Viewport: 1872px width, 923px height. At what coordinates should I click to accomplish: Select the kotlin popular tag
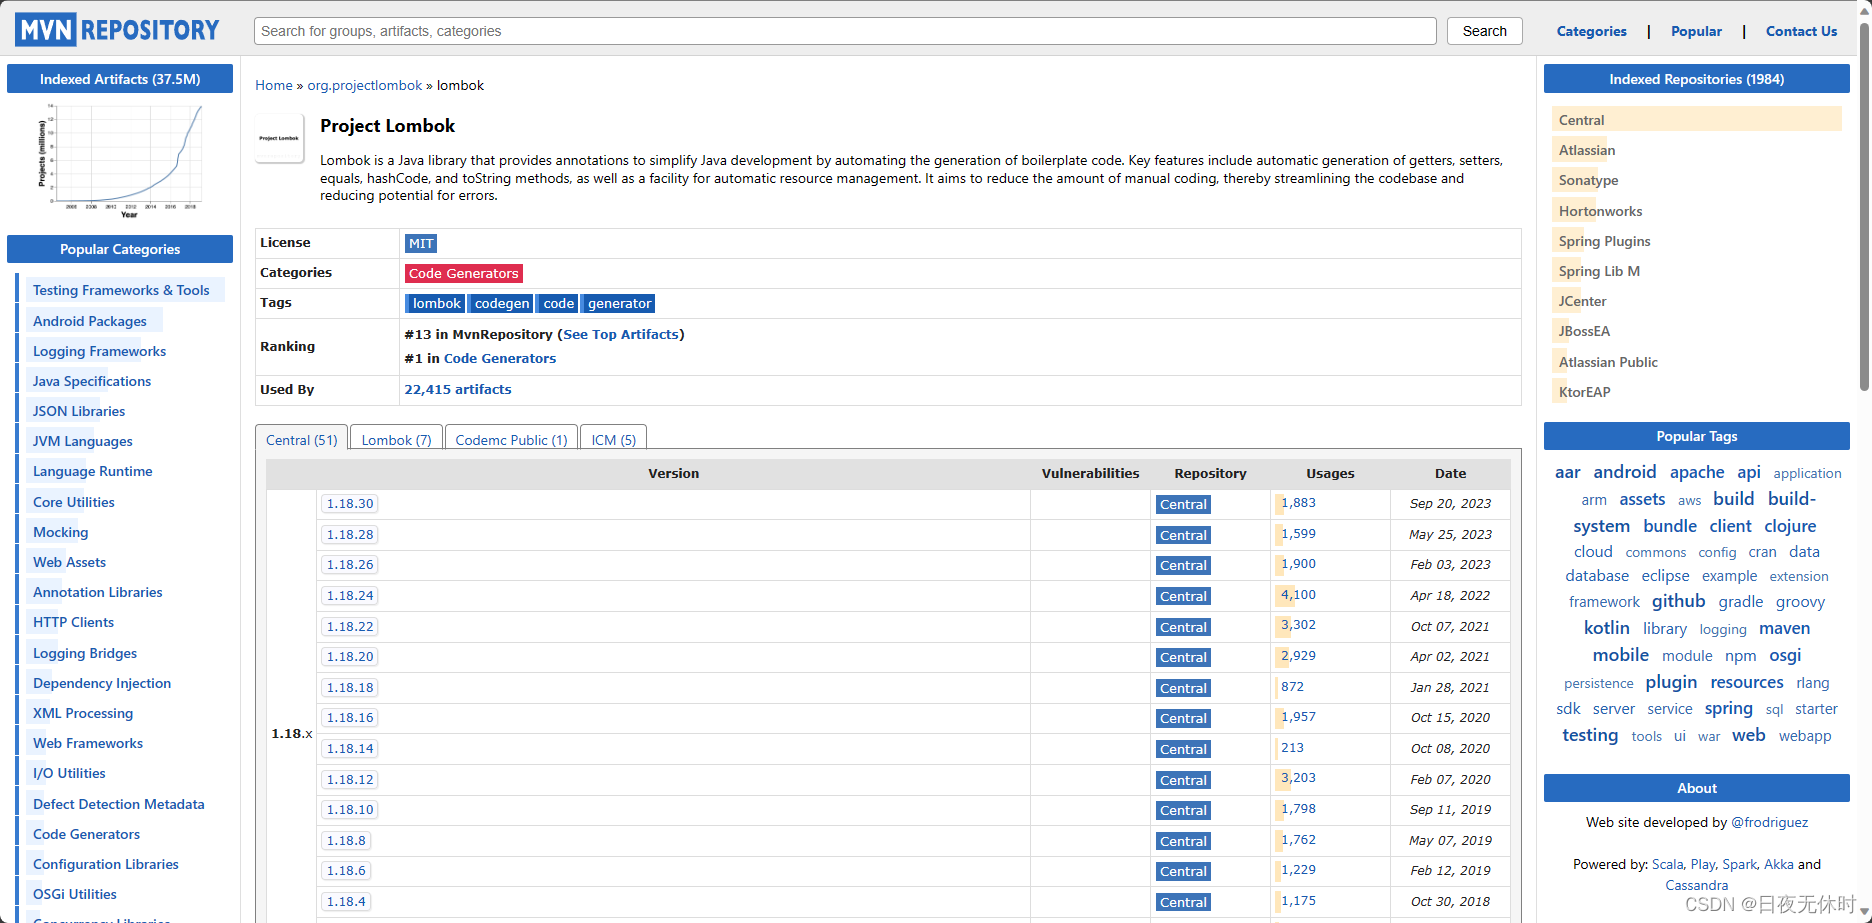click(x=1606, y=628)
